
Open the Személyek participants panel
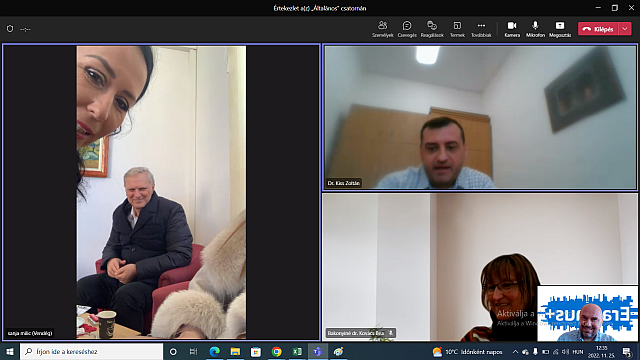point(382,29)
